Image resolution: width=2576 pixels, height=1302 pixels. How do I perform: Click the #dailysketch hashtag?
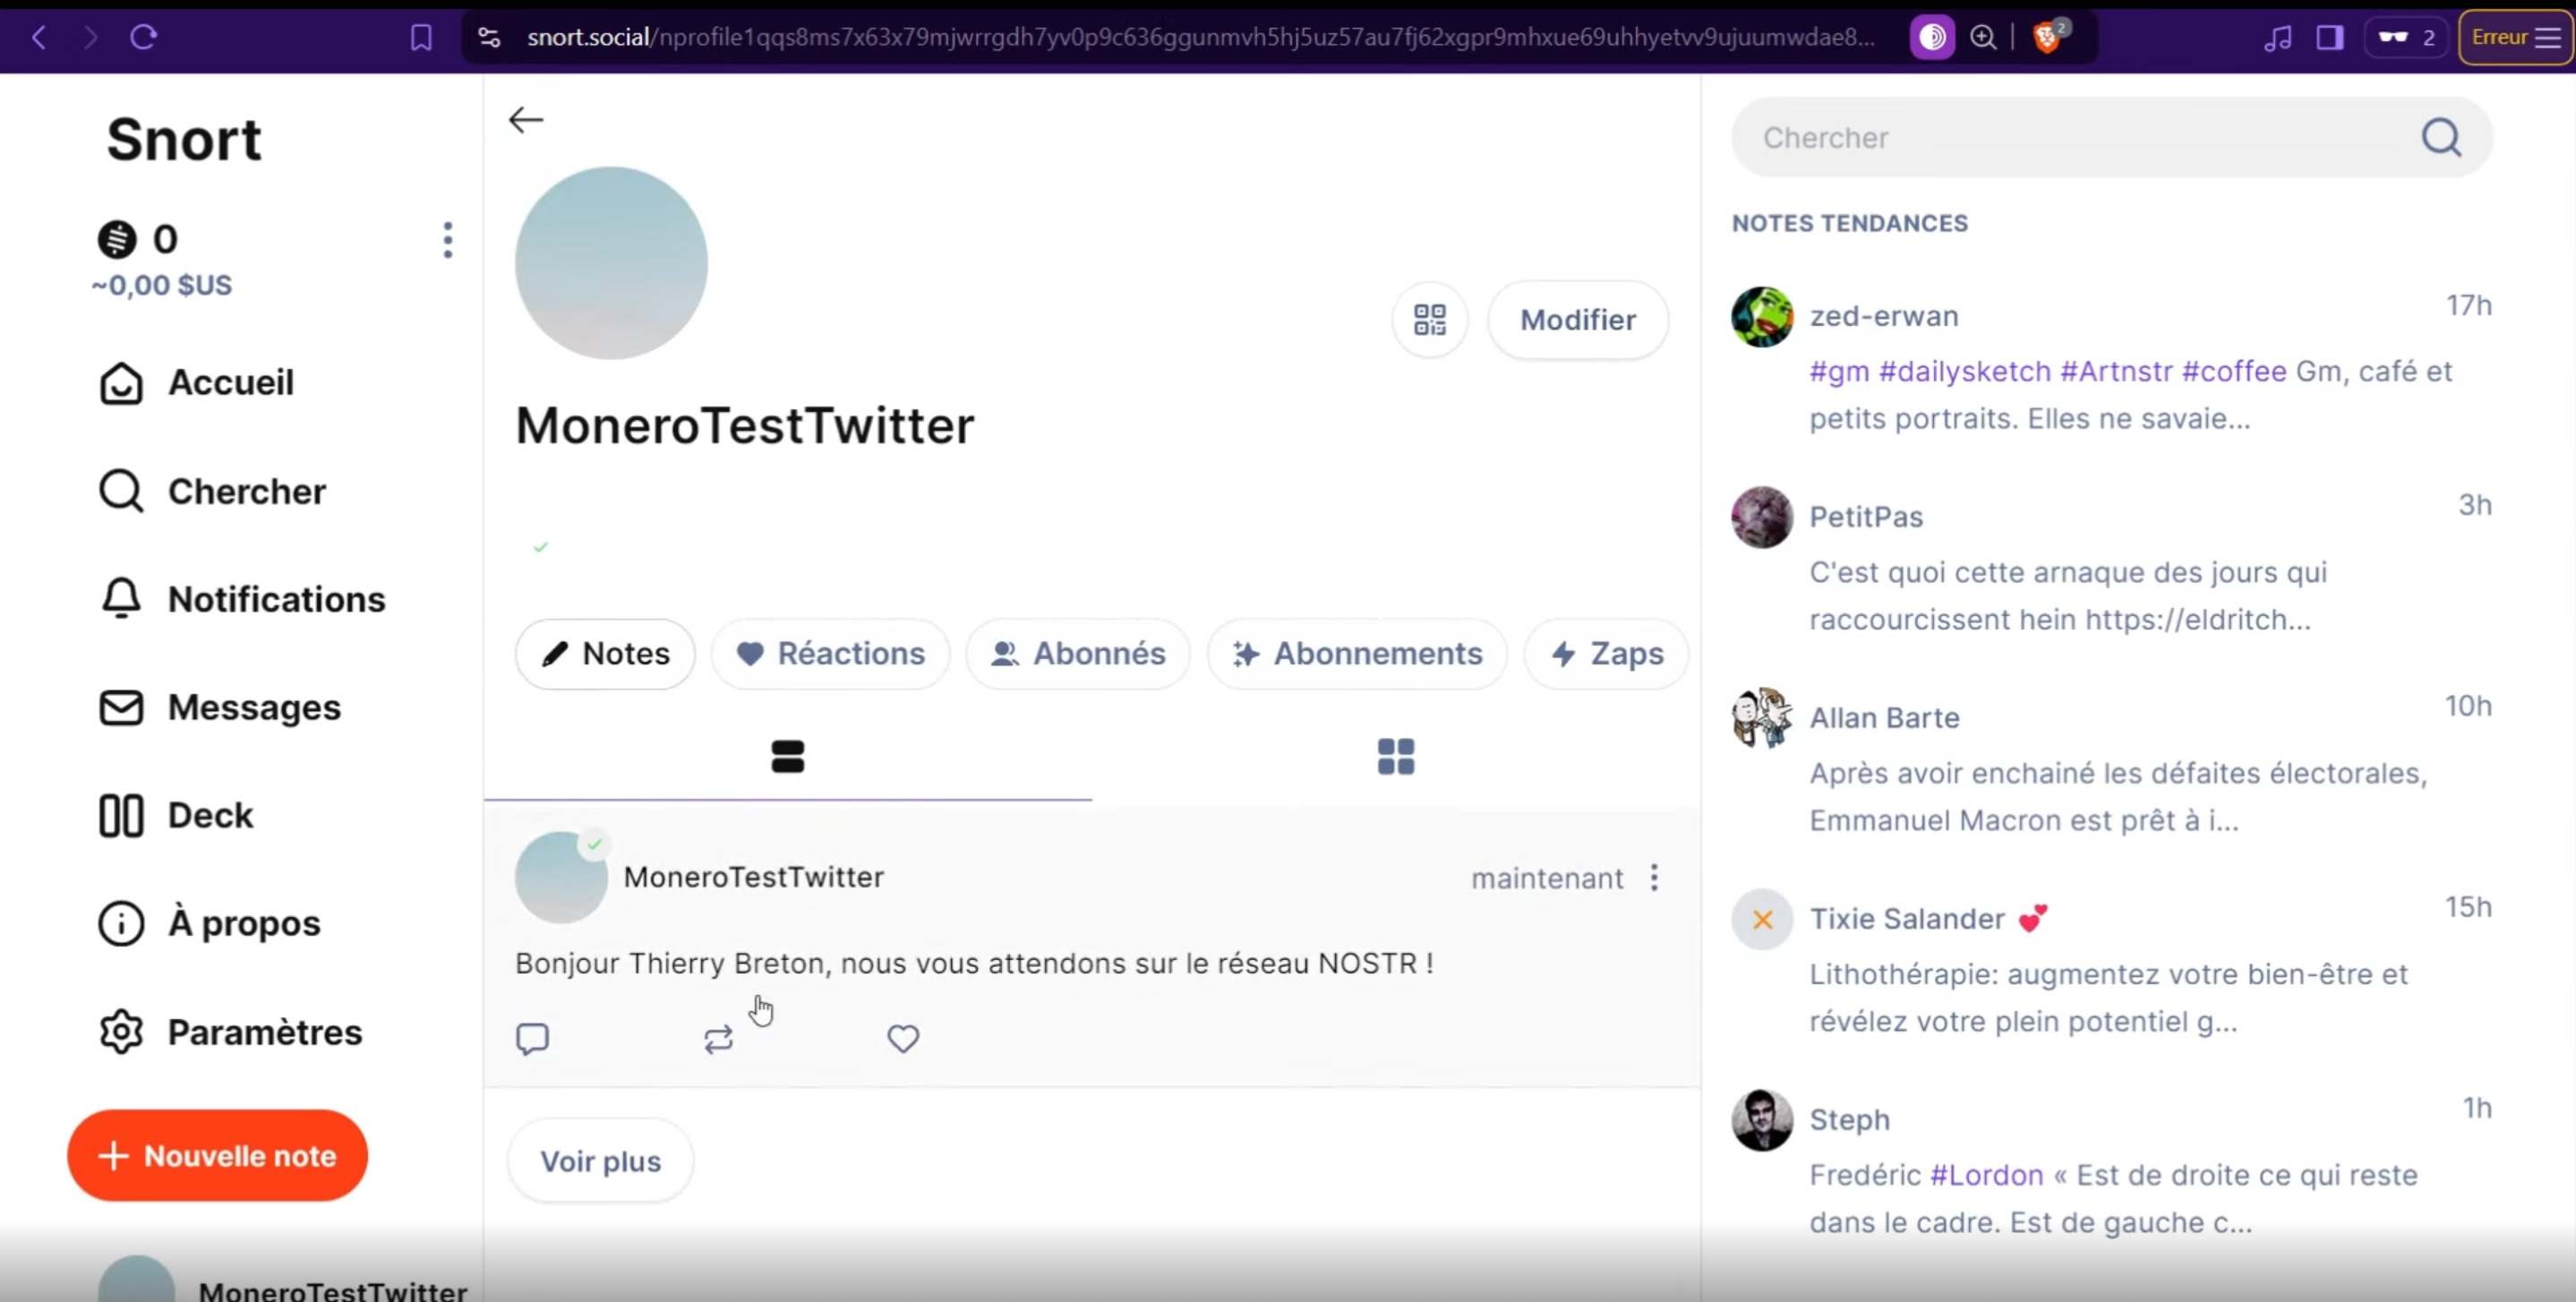1965,372
